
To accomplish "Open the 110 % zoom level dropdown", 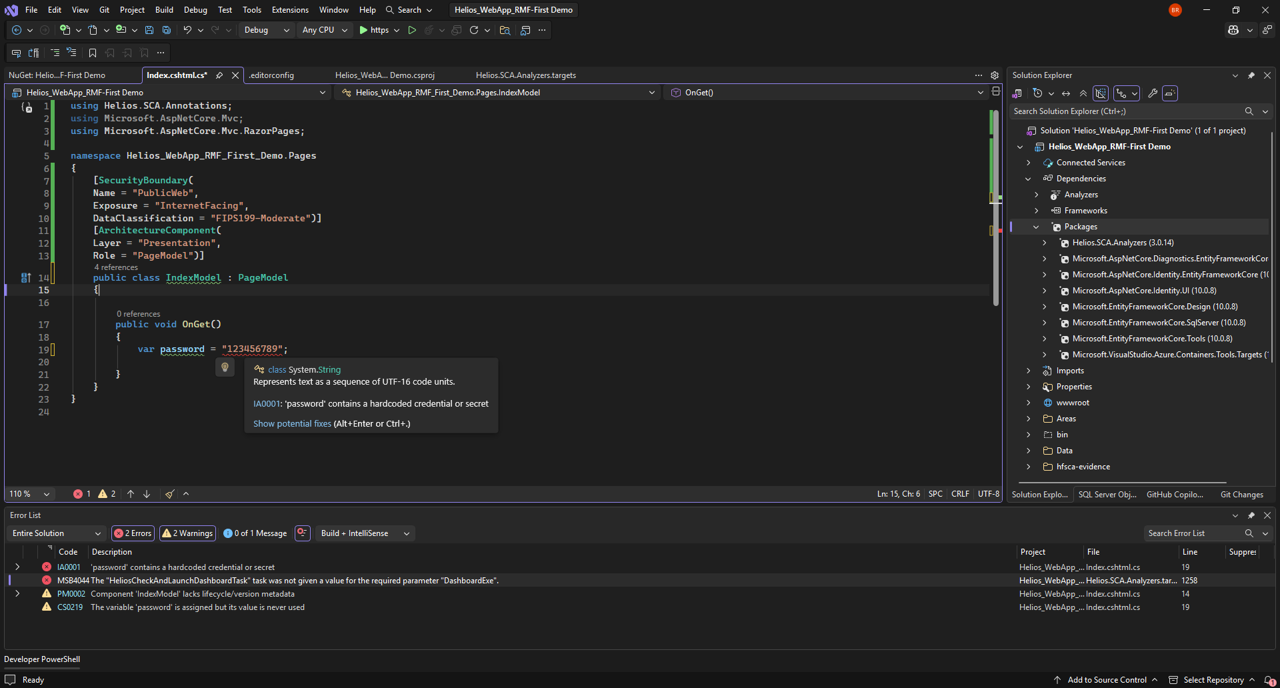I will [x=29, y=494].
